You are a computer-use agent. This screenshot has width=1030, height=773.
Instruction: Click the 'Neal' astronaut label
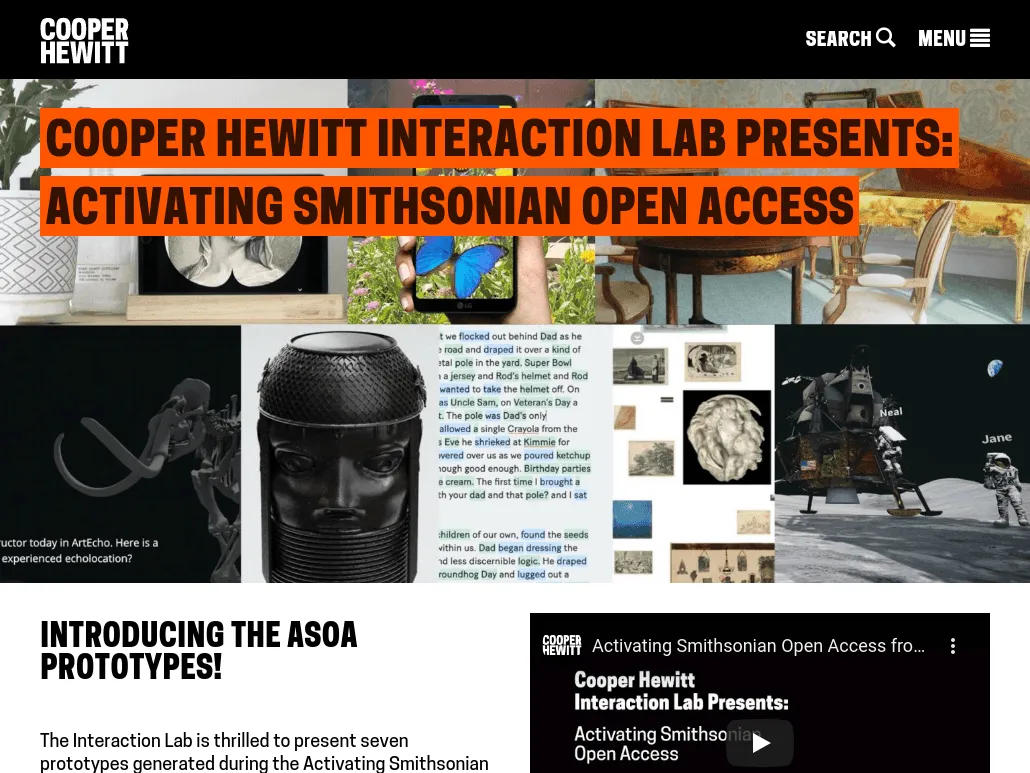click(891, 412)
